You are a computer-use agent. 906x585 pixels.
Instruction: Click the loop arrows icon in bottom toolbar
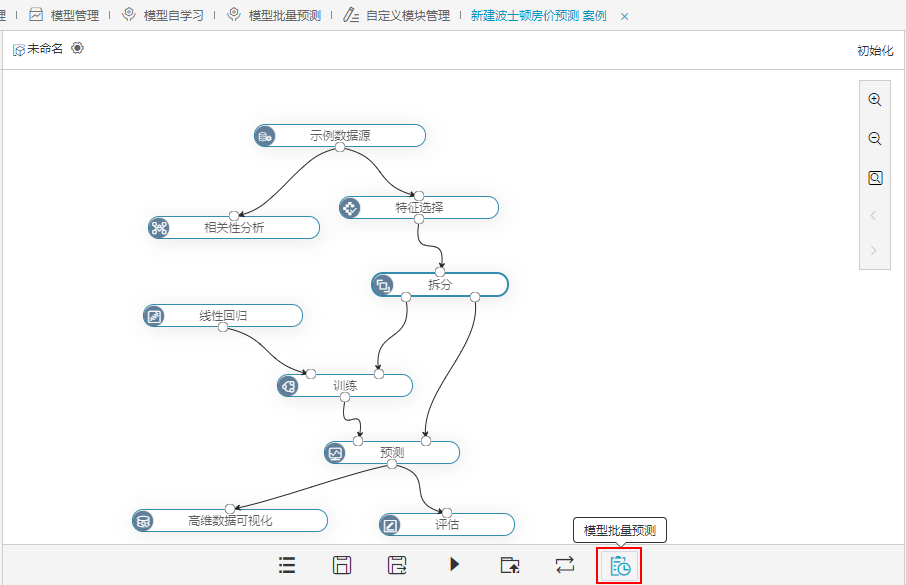click(x=565, y=564)
